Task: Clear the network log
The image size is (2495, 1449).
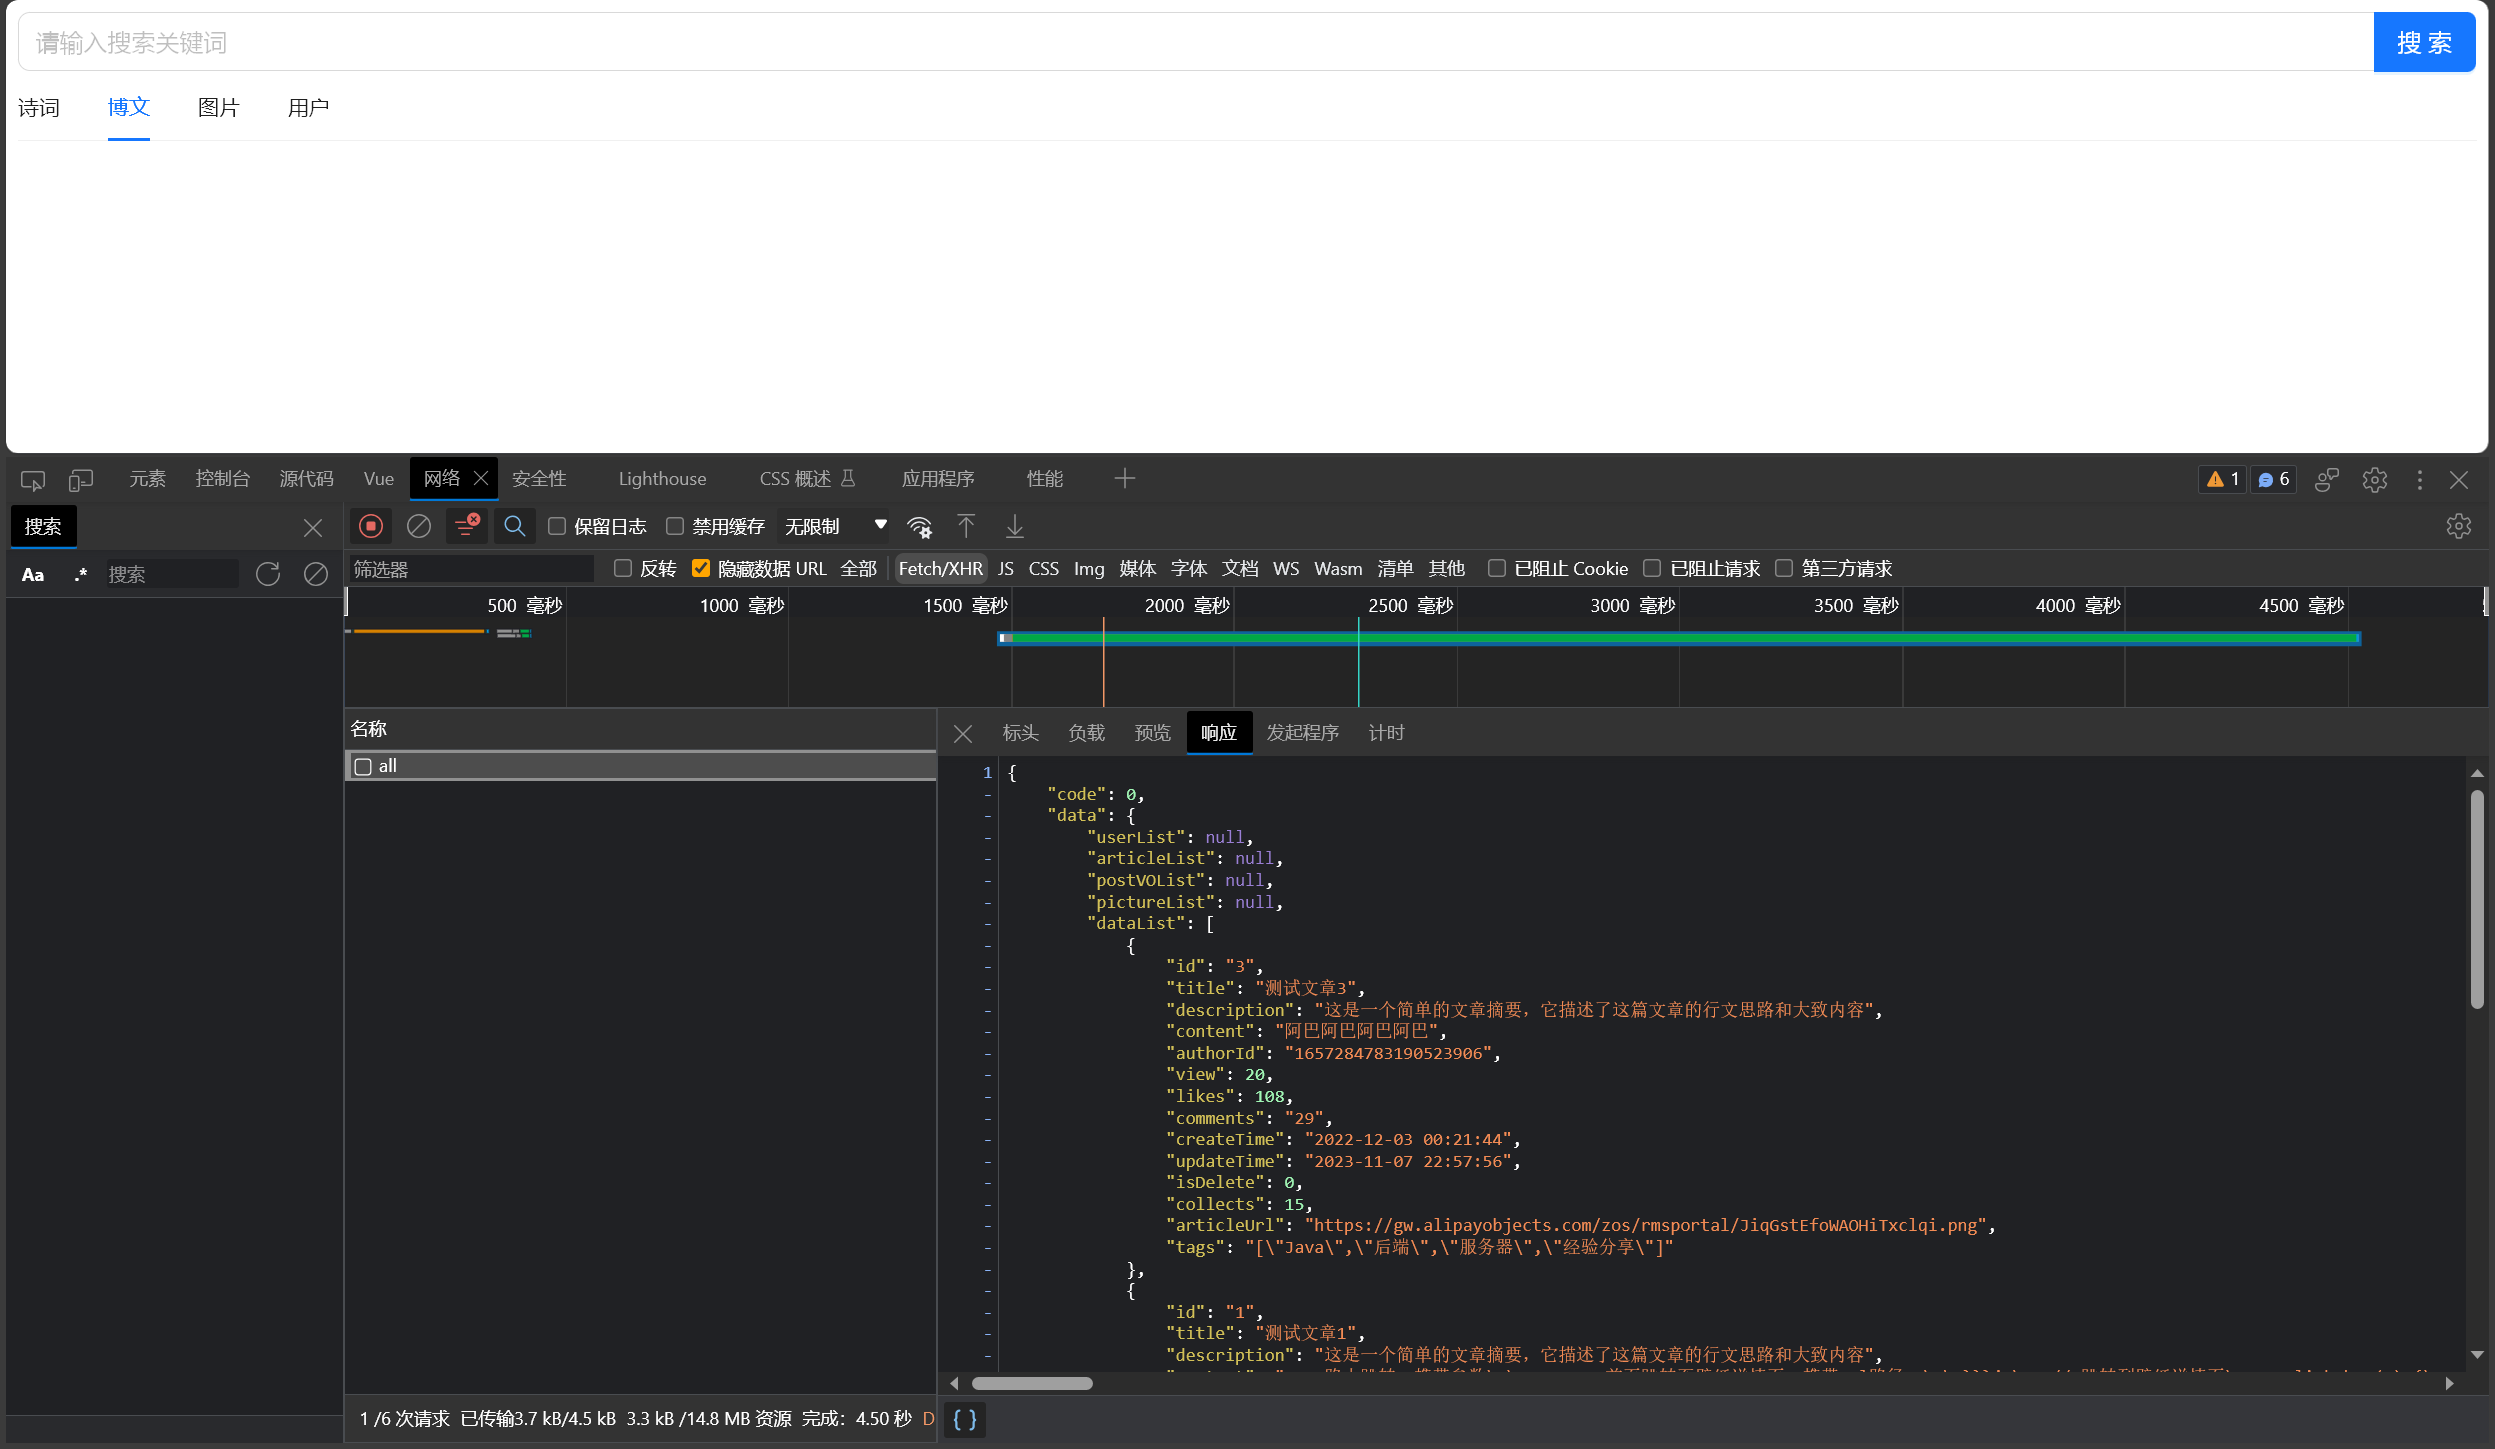Action: [419, 526]
